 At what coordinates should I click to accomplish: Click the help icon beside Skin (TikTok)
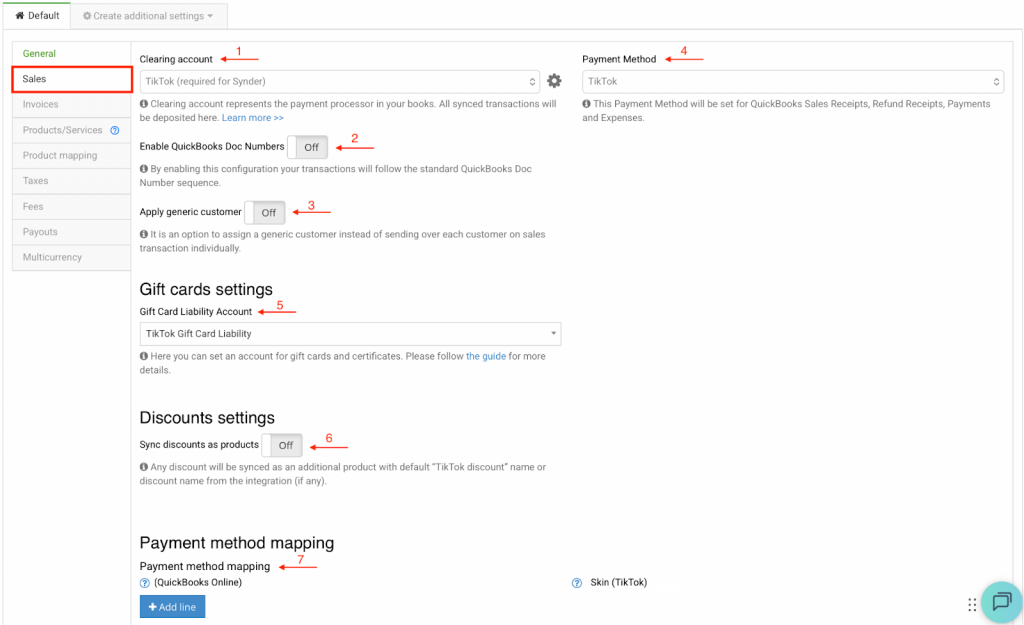click(x=577, y=583)
